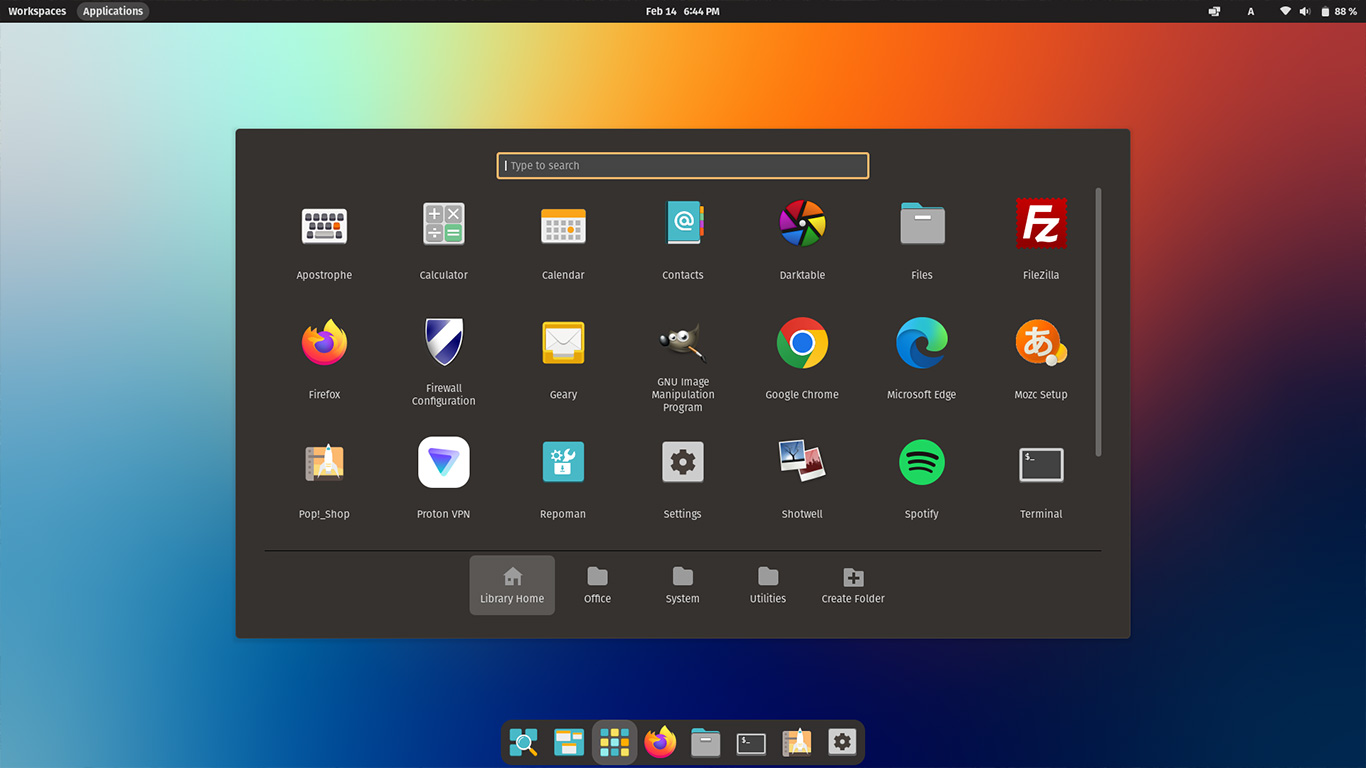Launch Darktable photo editor

click(x=802, y=238)
